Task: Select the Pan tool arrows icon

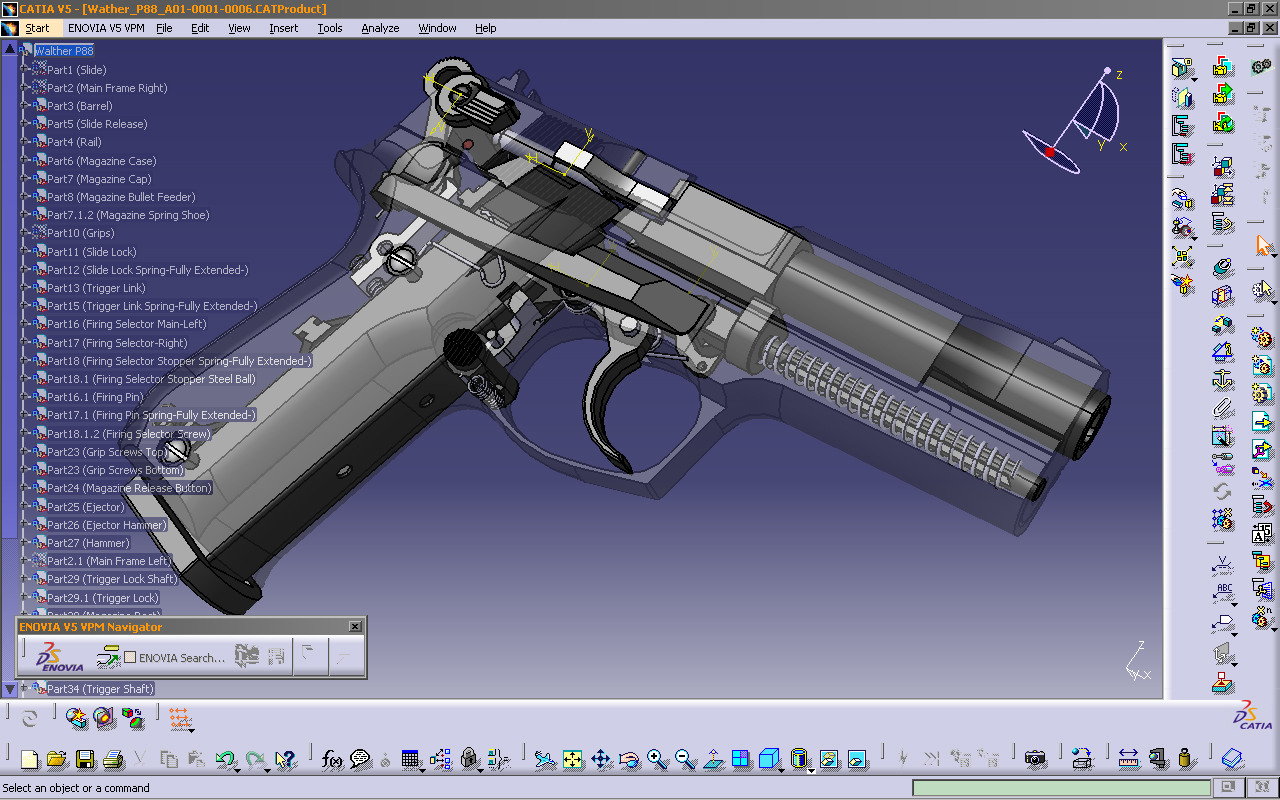Action: click(x=601, y=760)
